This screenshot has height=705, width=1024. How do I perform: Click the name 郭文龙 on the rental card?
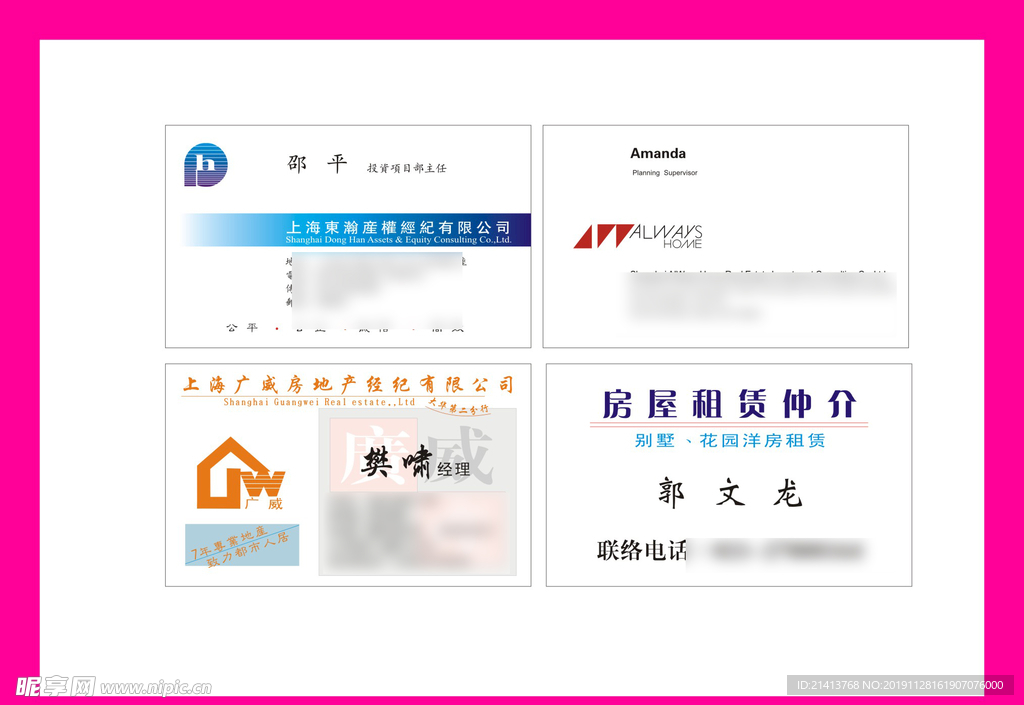click(729, 493)
